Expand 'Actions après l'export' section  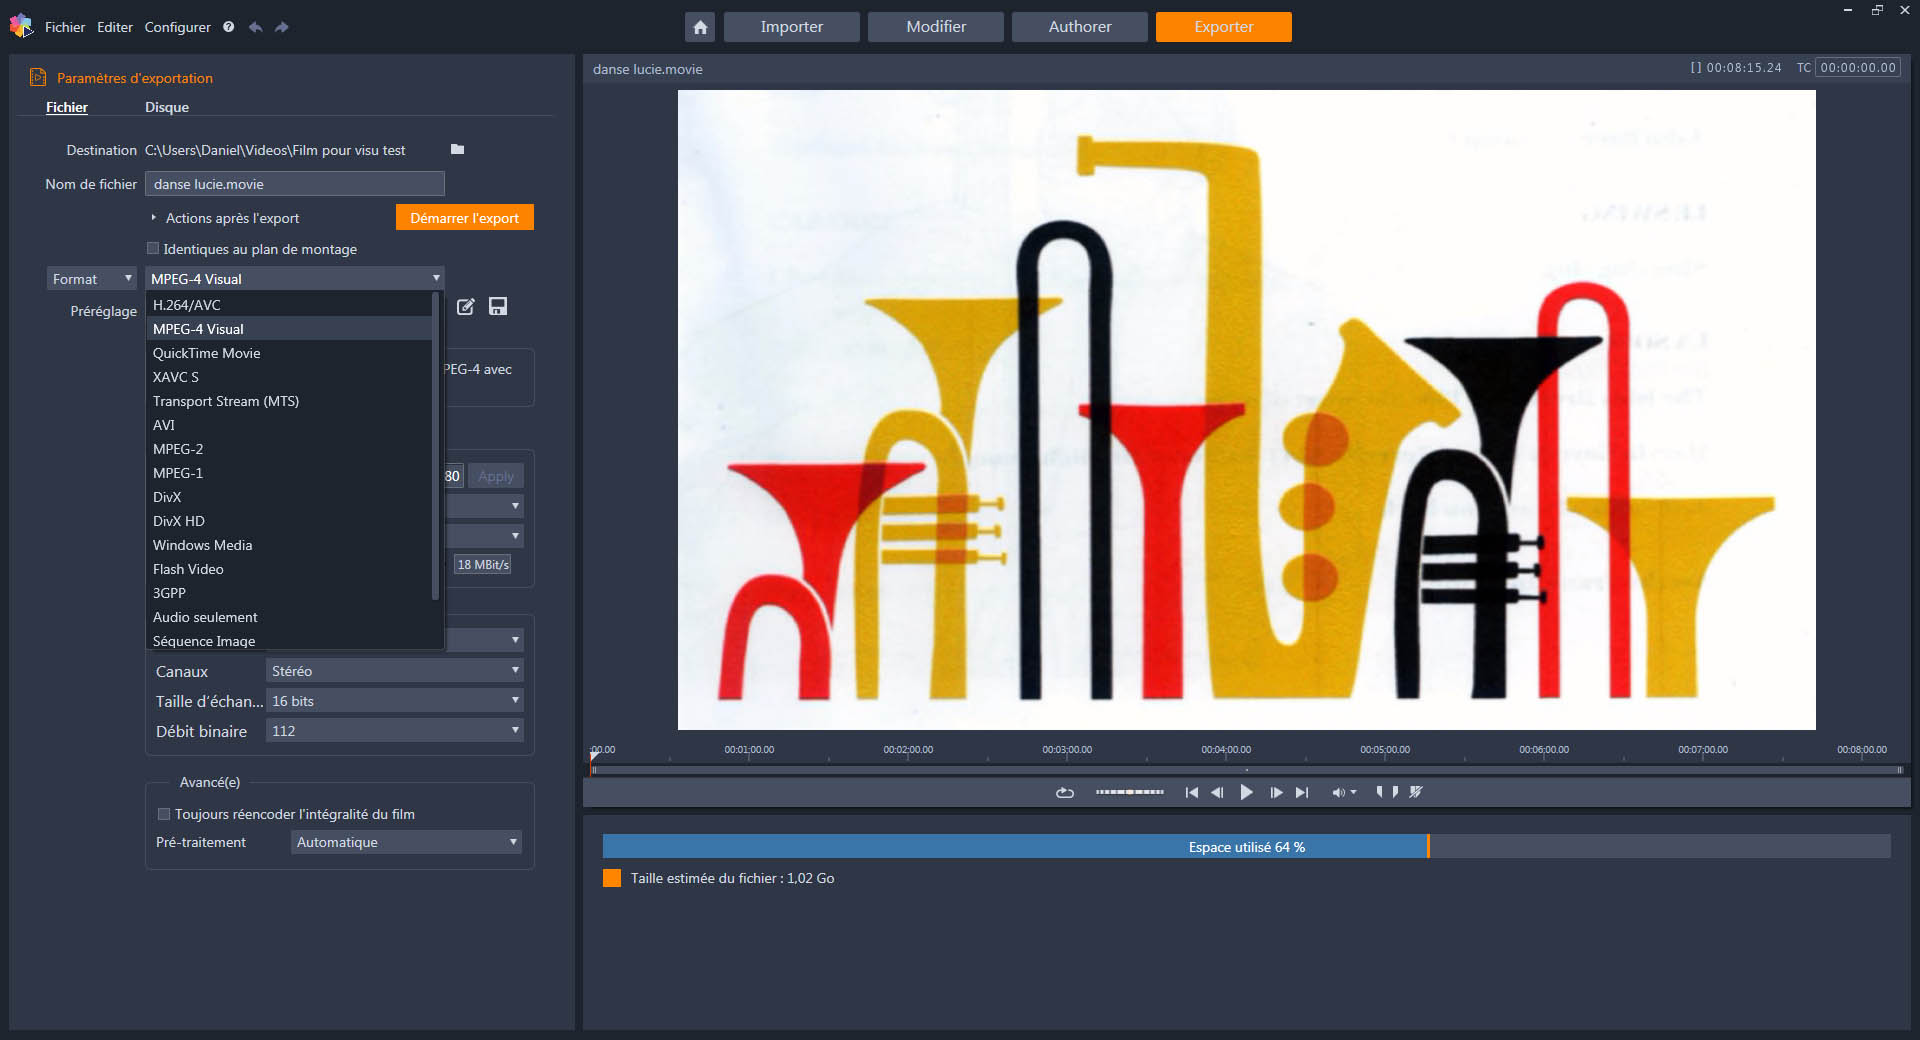(x=154, y=218)
